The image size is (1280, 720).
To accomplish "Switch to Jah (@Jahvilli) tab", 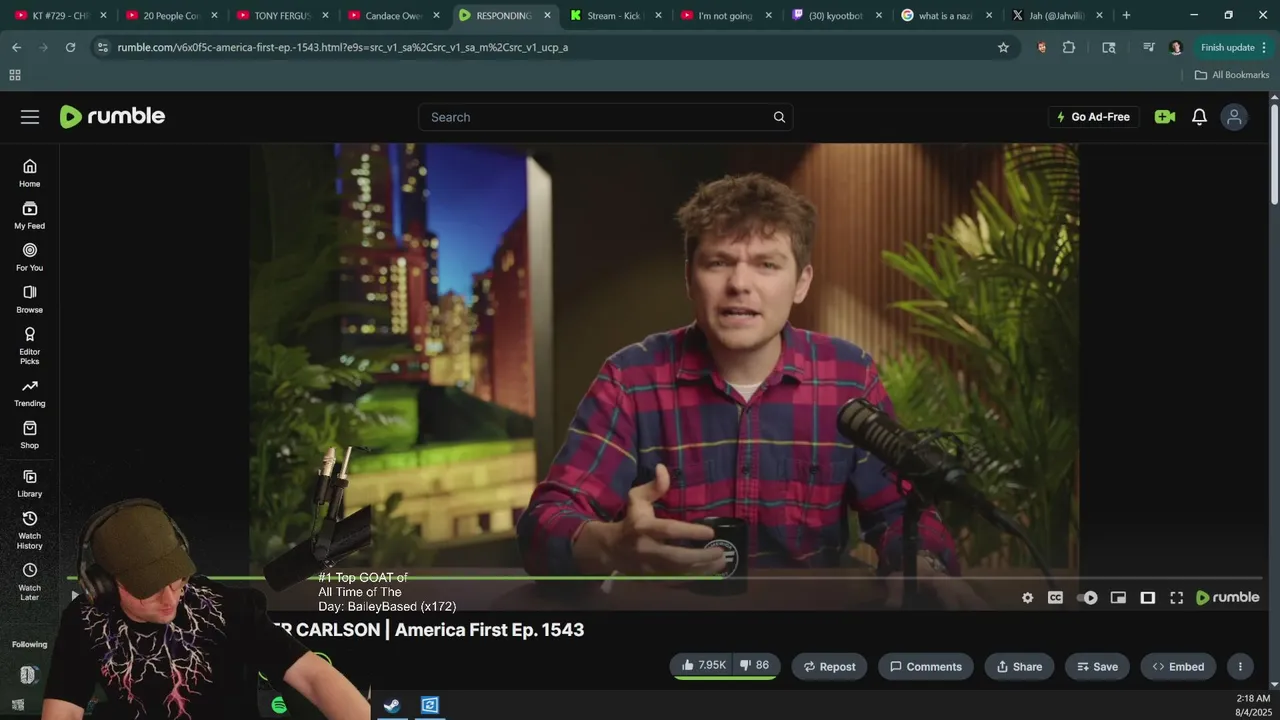I will click(x=1059, y=16).
